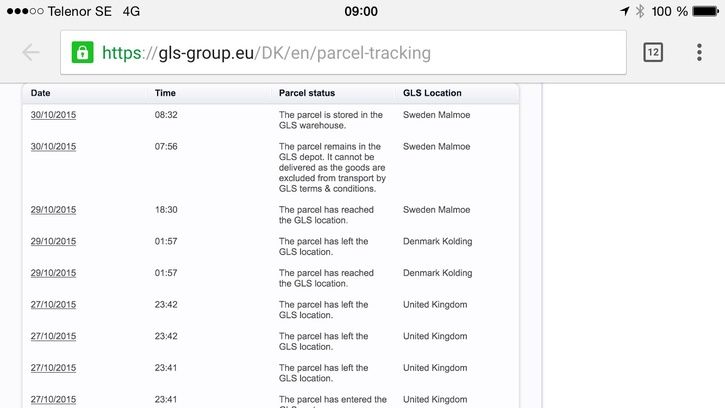This screenshot has width=725, height=408.
Task: Tap the green secure padlock icon
Action: 82,52
